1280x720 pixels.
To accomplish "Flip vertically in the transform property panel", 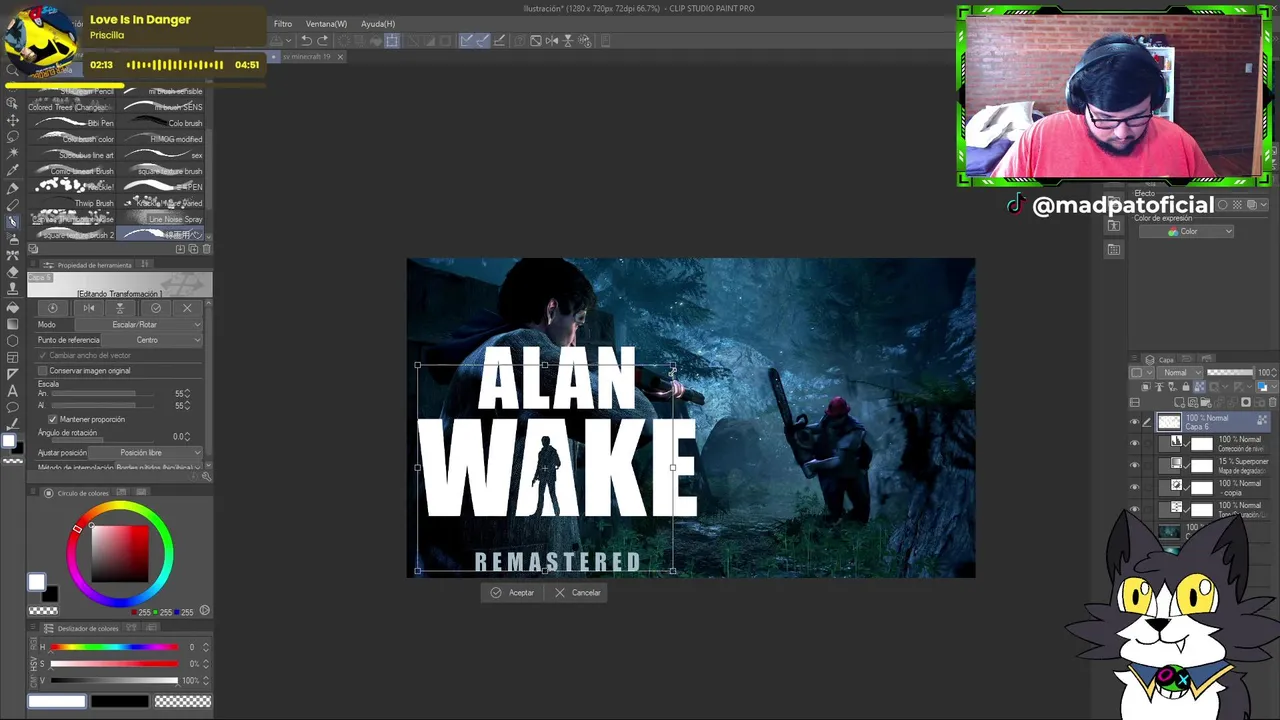I will [x=120, y=308].
